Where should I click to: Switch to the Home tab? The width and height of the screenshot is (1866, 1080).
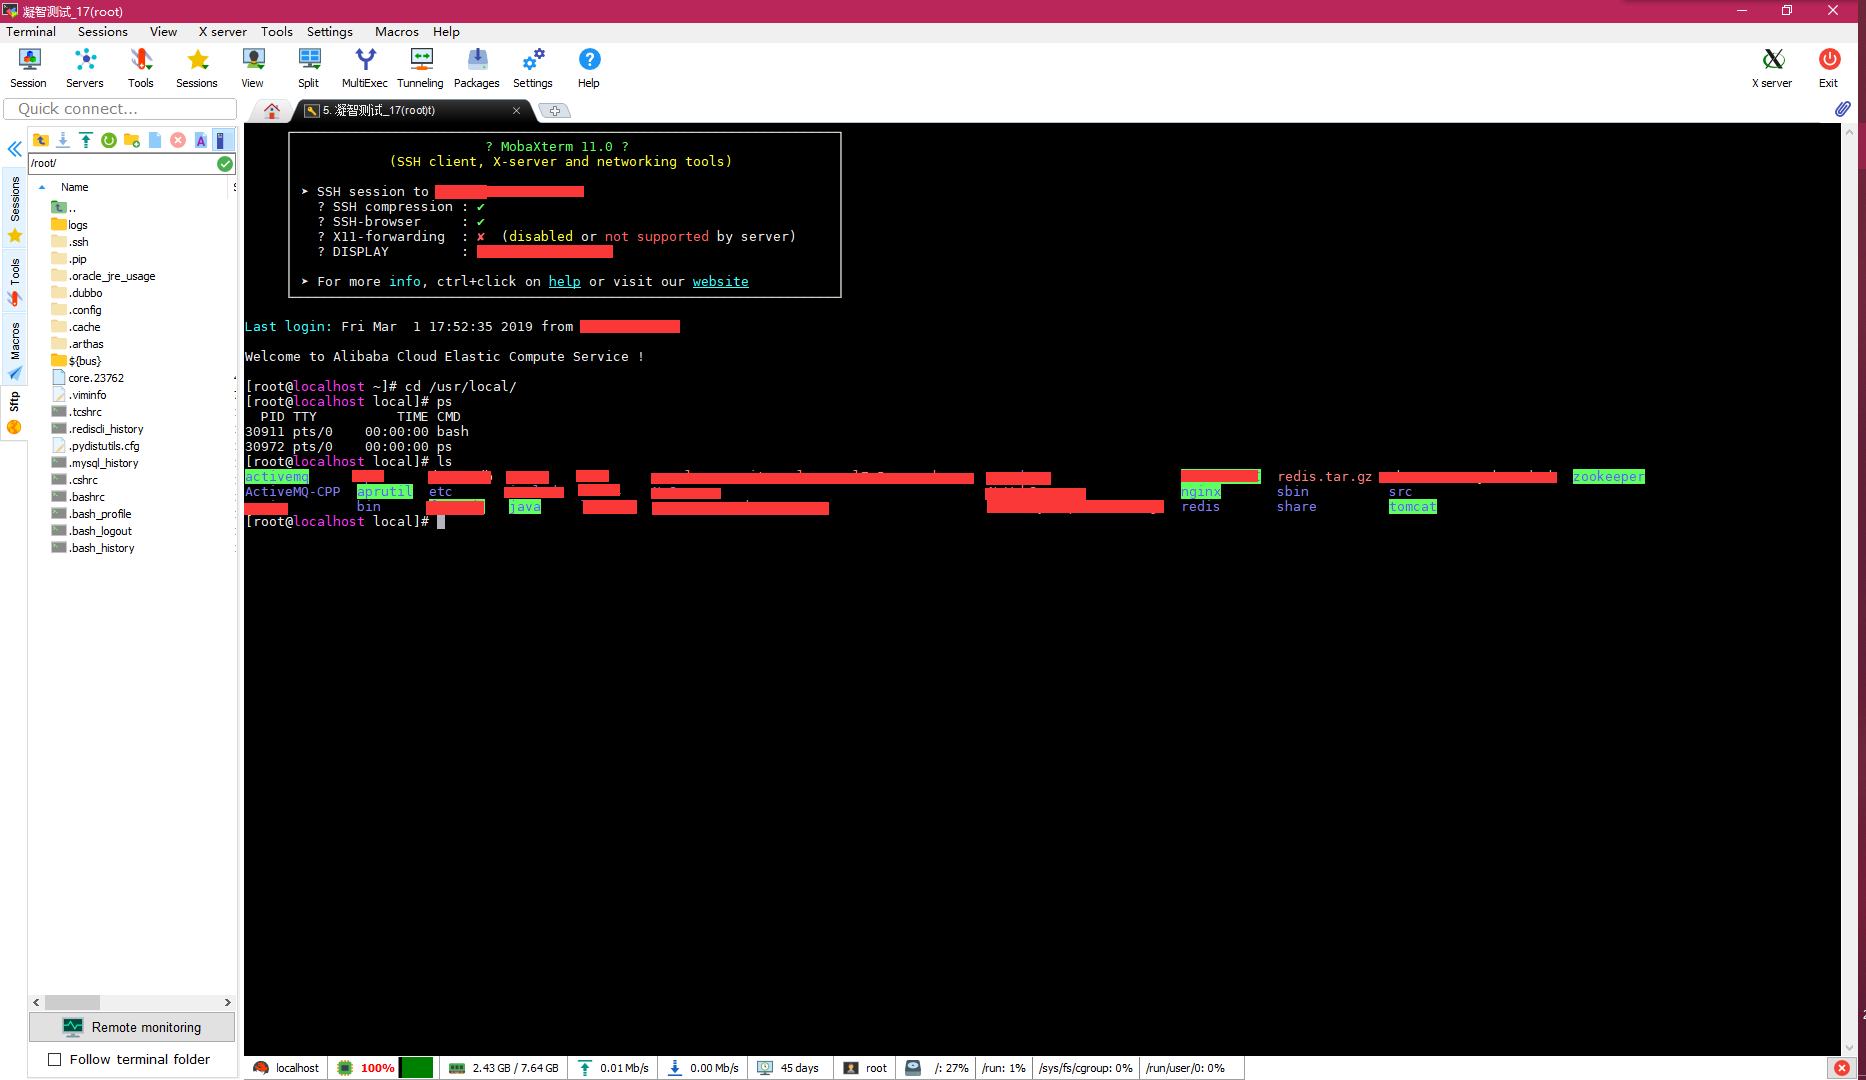(x=272, y=111)
